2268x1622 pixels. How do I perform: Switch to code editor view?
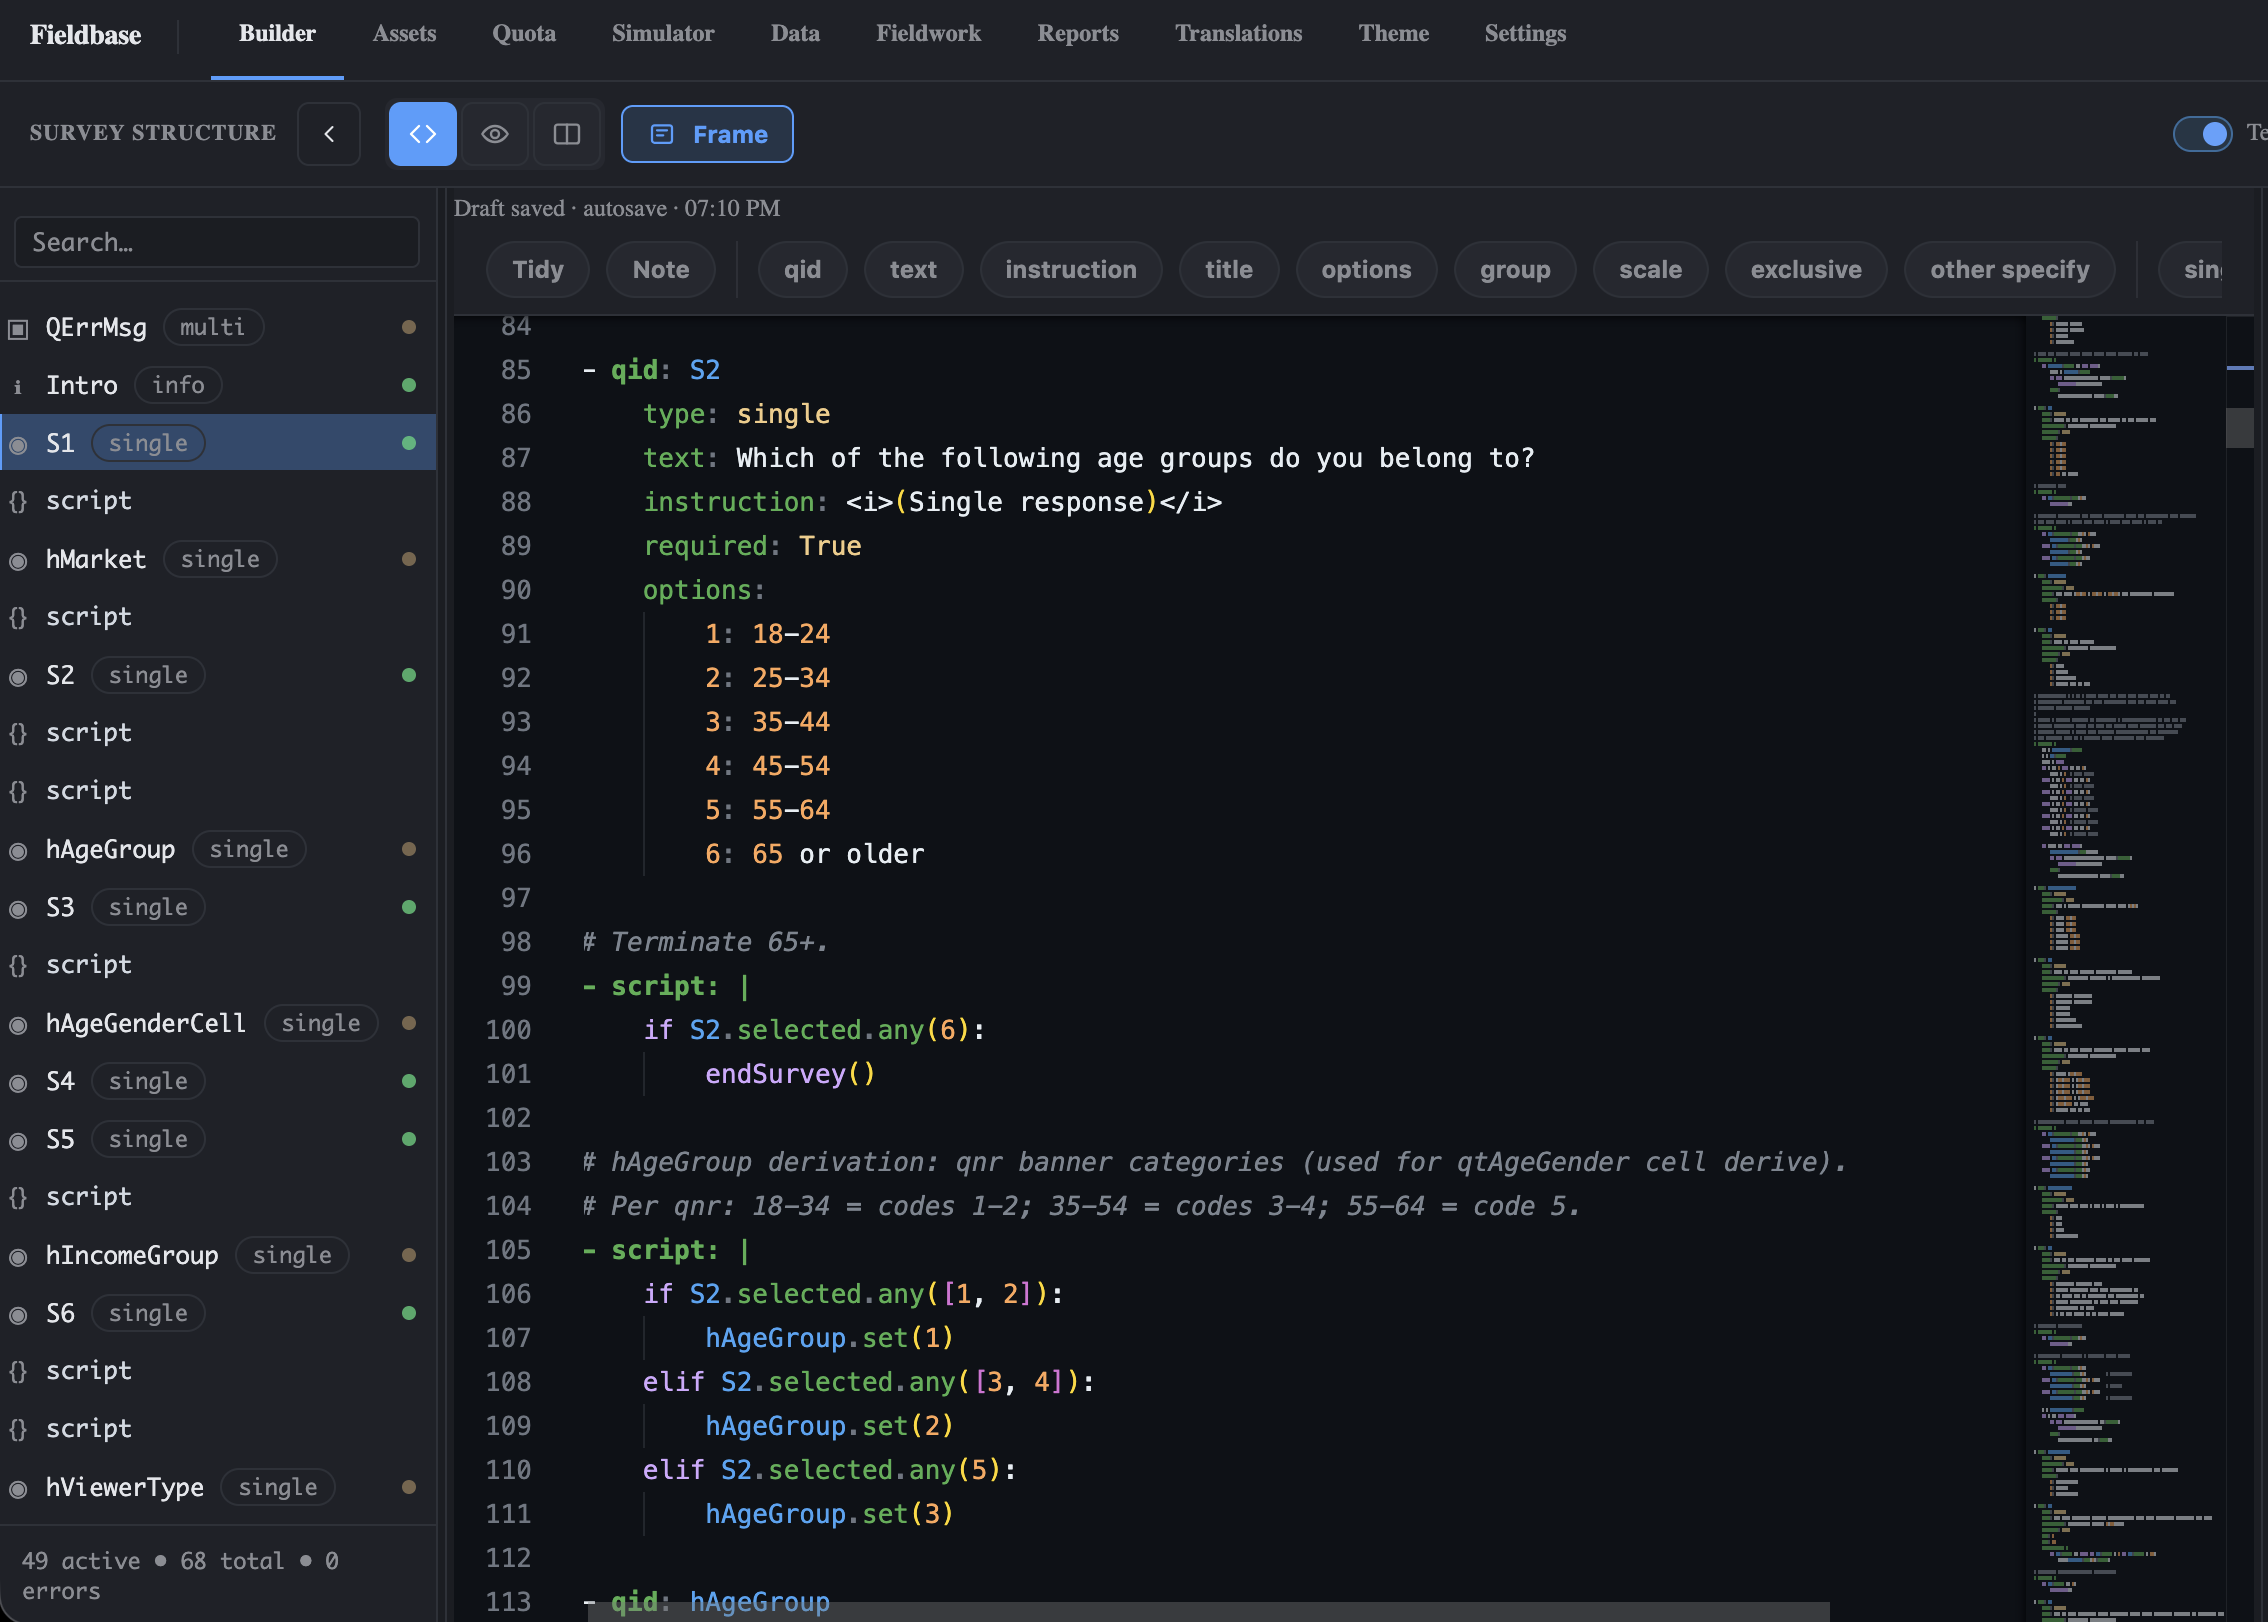[422, 134]
